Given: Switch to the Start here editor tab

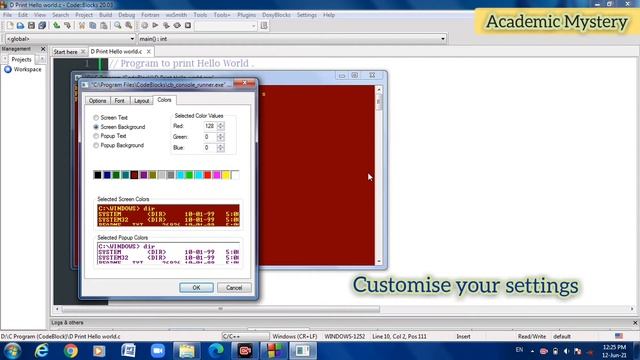Looking at the screenshot, I should [x=65, y=52].
